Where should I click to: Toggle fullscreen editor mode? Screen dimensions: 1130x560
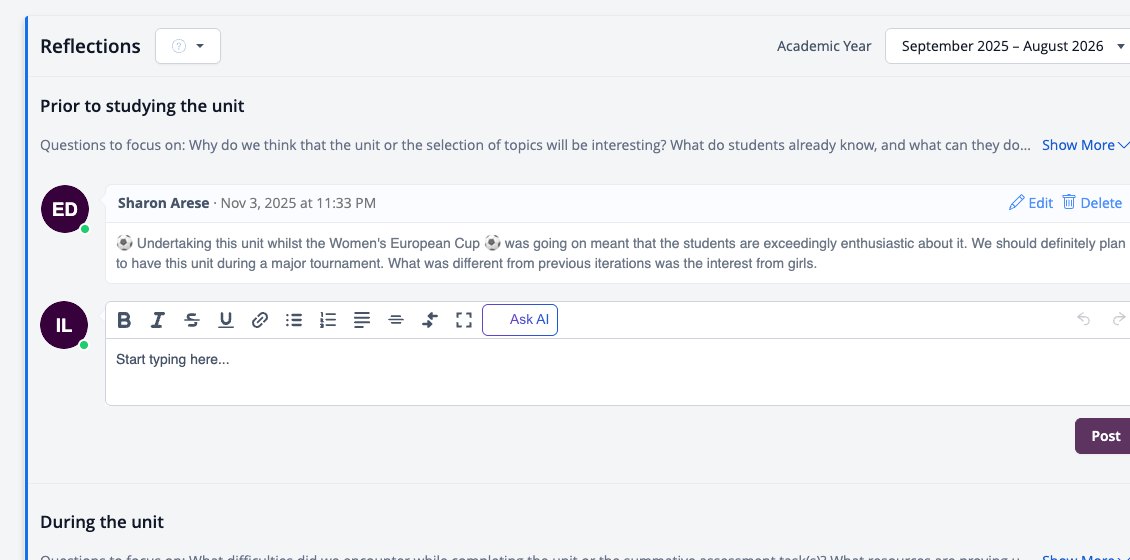click(464, 320)
